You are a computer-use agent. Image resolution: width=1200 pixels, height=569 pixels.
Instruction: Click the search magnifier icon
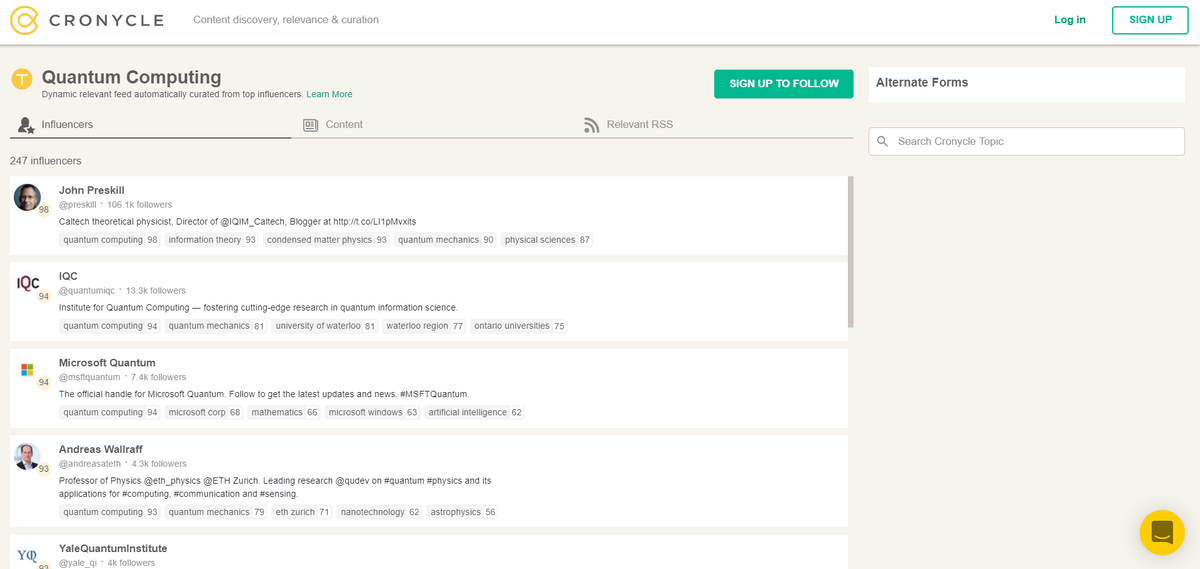[882, 142]
